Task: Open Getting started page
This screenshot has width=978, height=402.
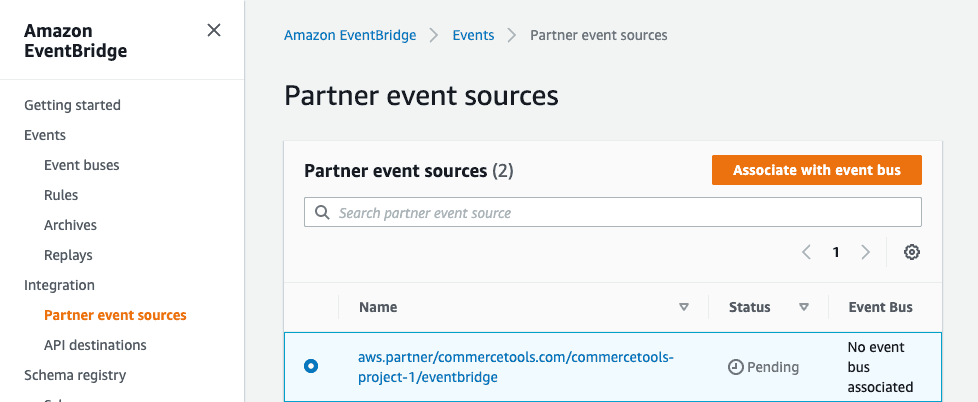Action: click(72, 105)
